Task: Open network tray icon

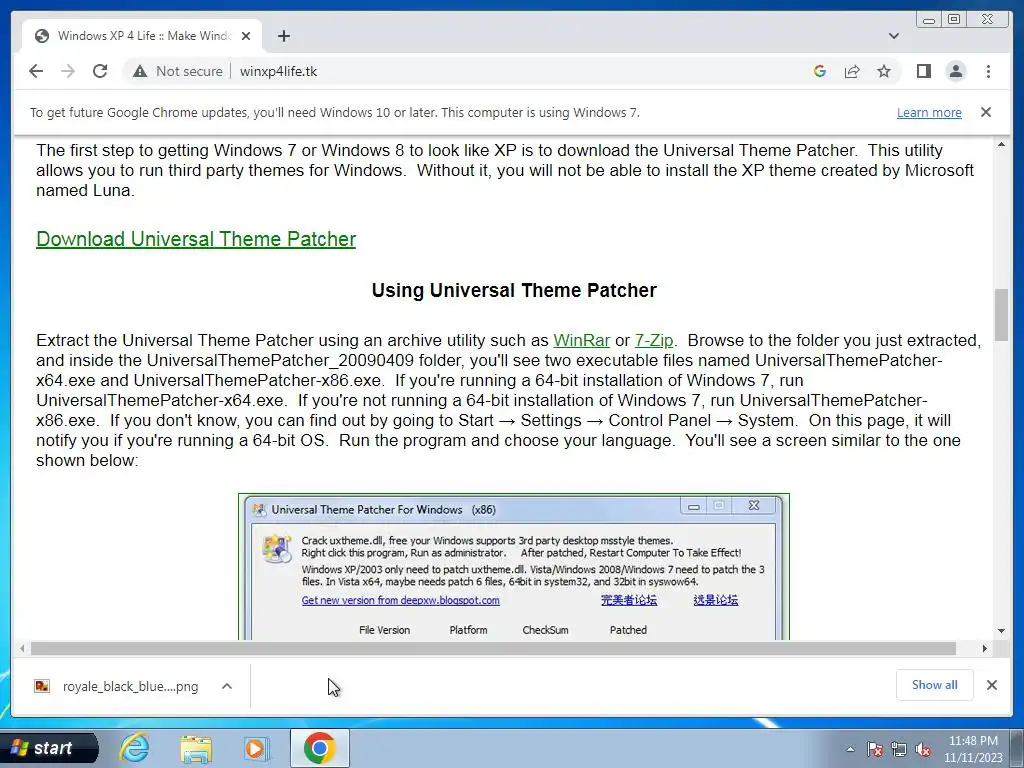Action: [x=899, y=749]
